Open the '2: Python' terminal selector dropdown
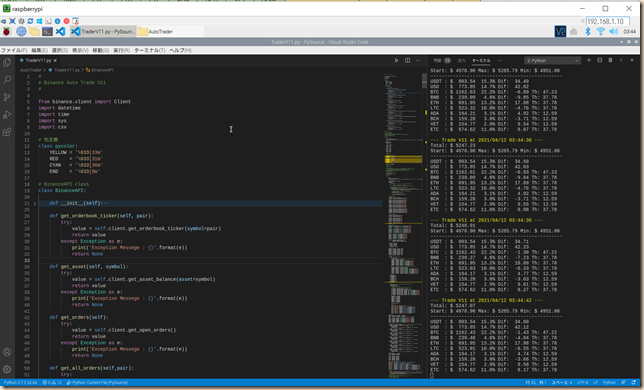Viewport: 644px width, 390px height. pyautogui.click(x=552, y=60)
